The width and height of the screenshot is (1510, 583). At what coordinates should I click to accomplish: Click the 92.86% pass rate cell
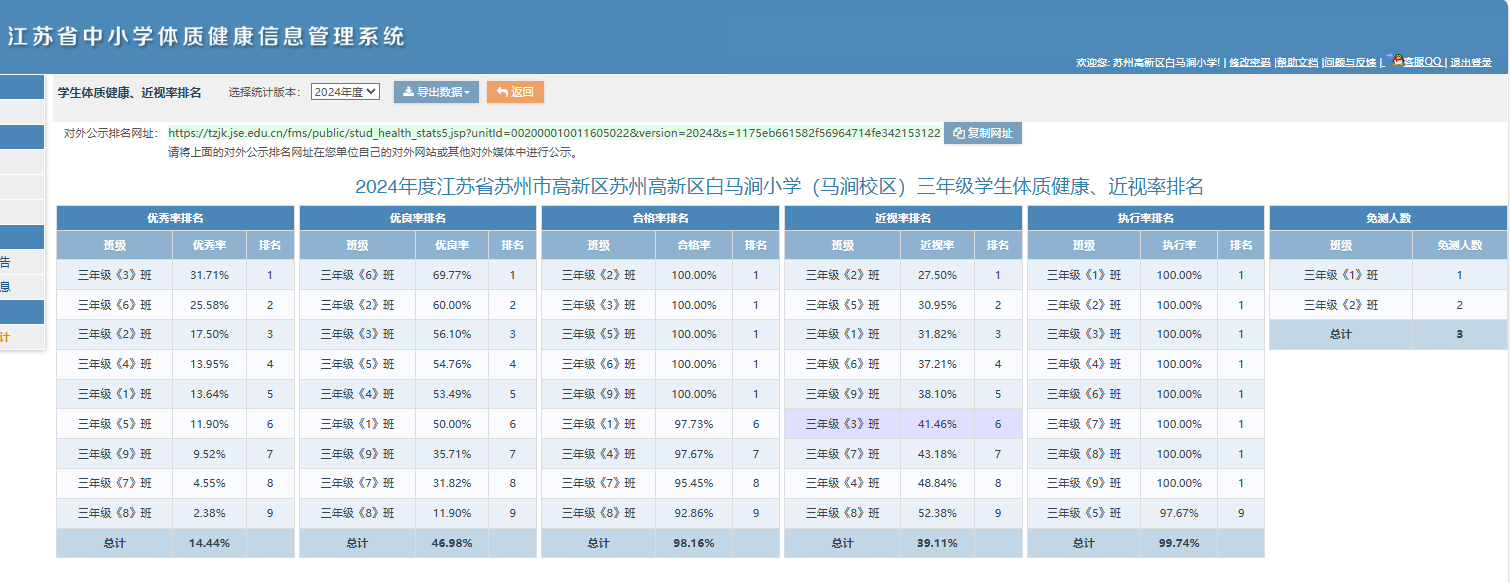pyautogui.click(x=694, y=513)
